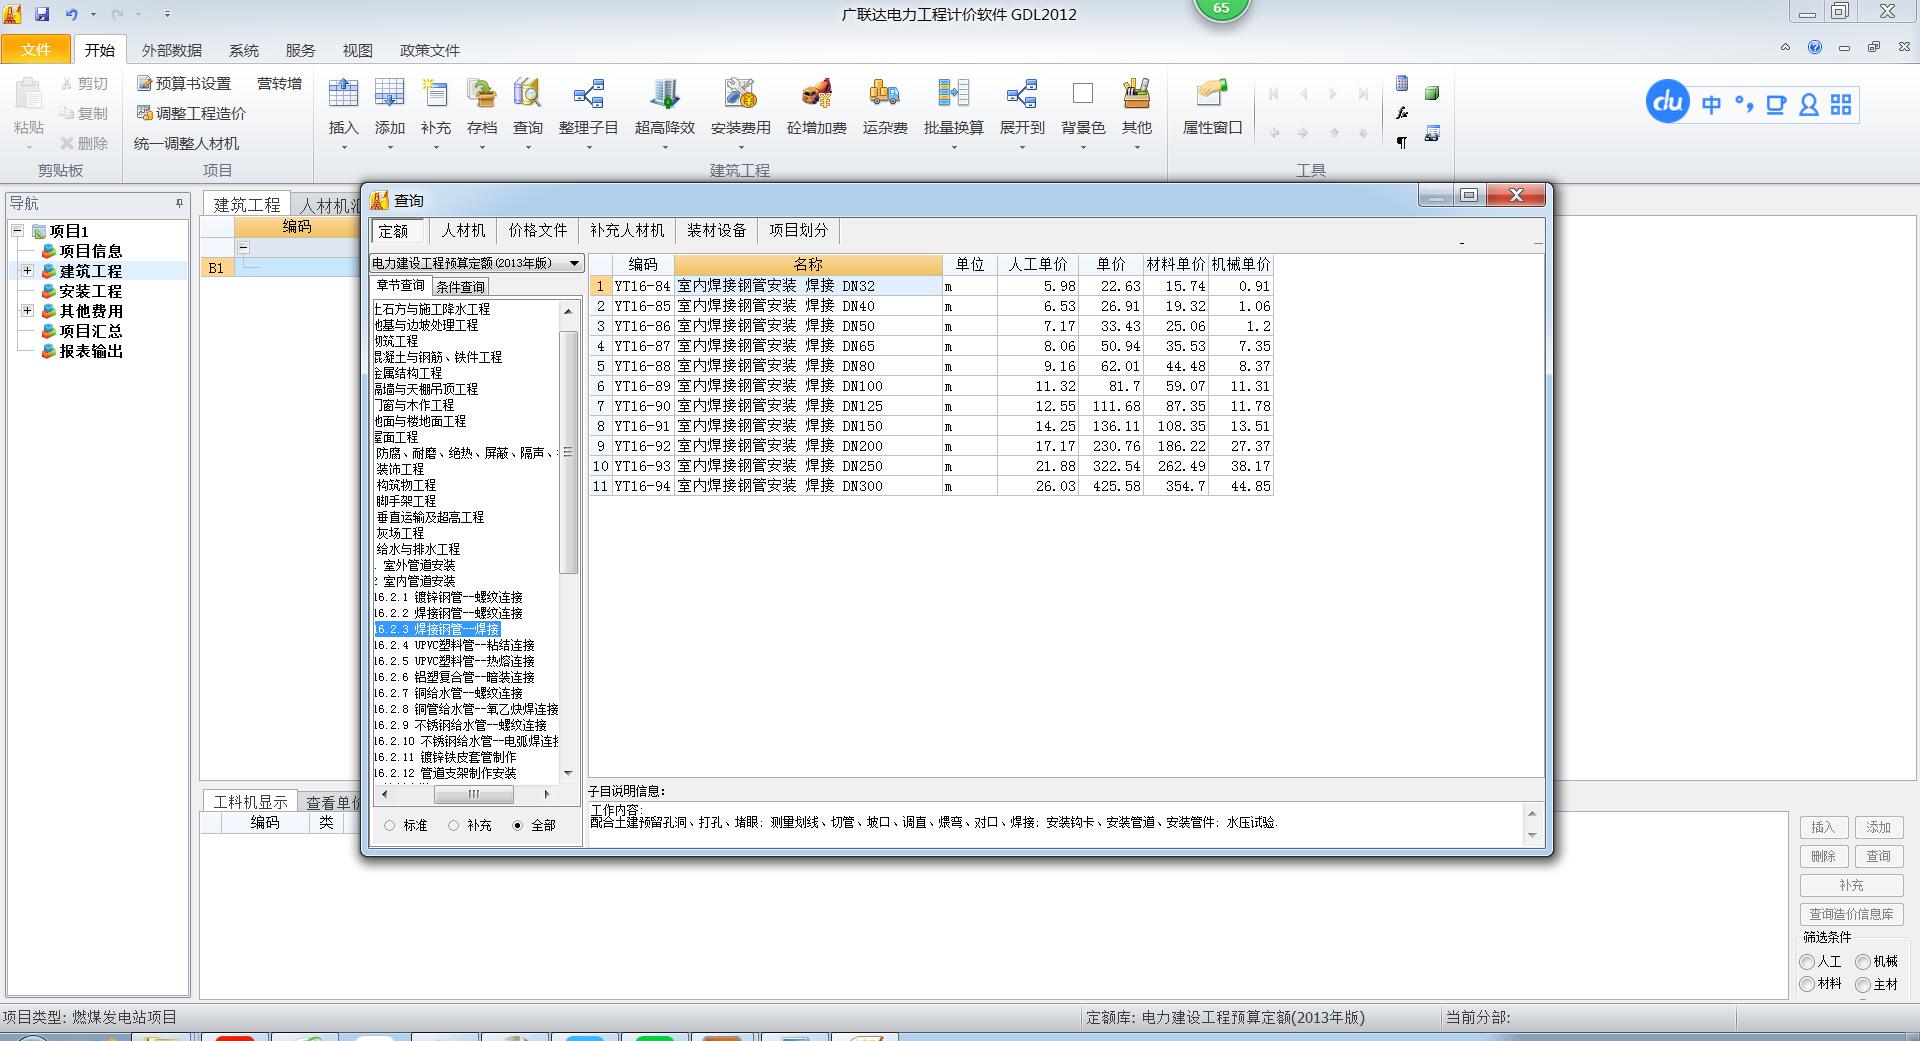Click the 存档 (Archive) ribbon icon
The width and height of the screenshot is (1920, 1041).
tap(481, 94)
